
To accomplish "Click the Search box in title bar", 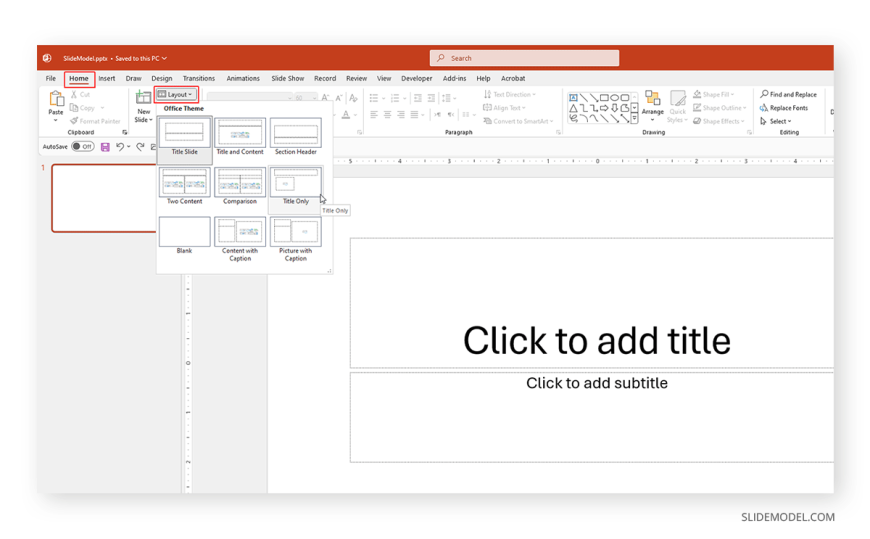I will click(524, 58).
